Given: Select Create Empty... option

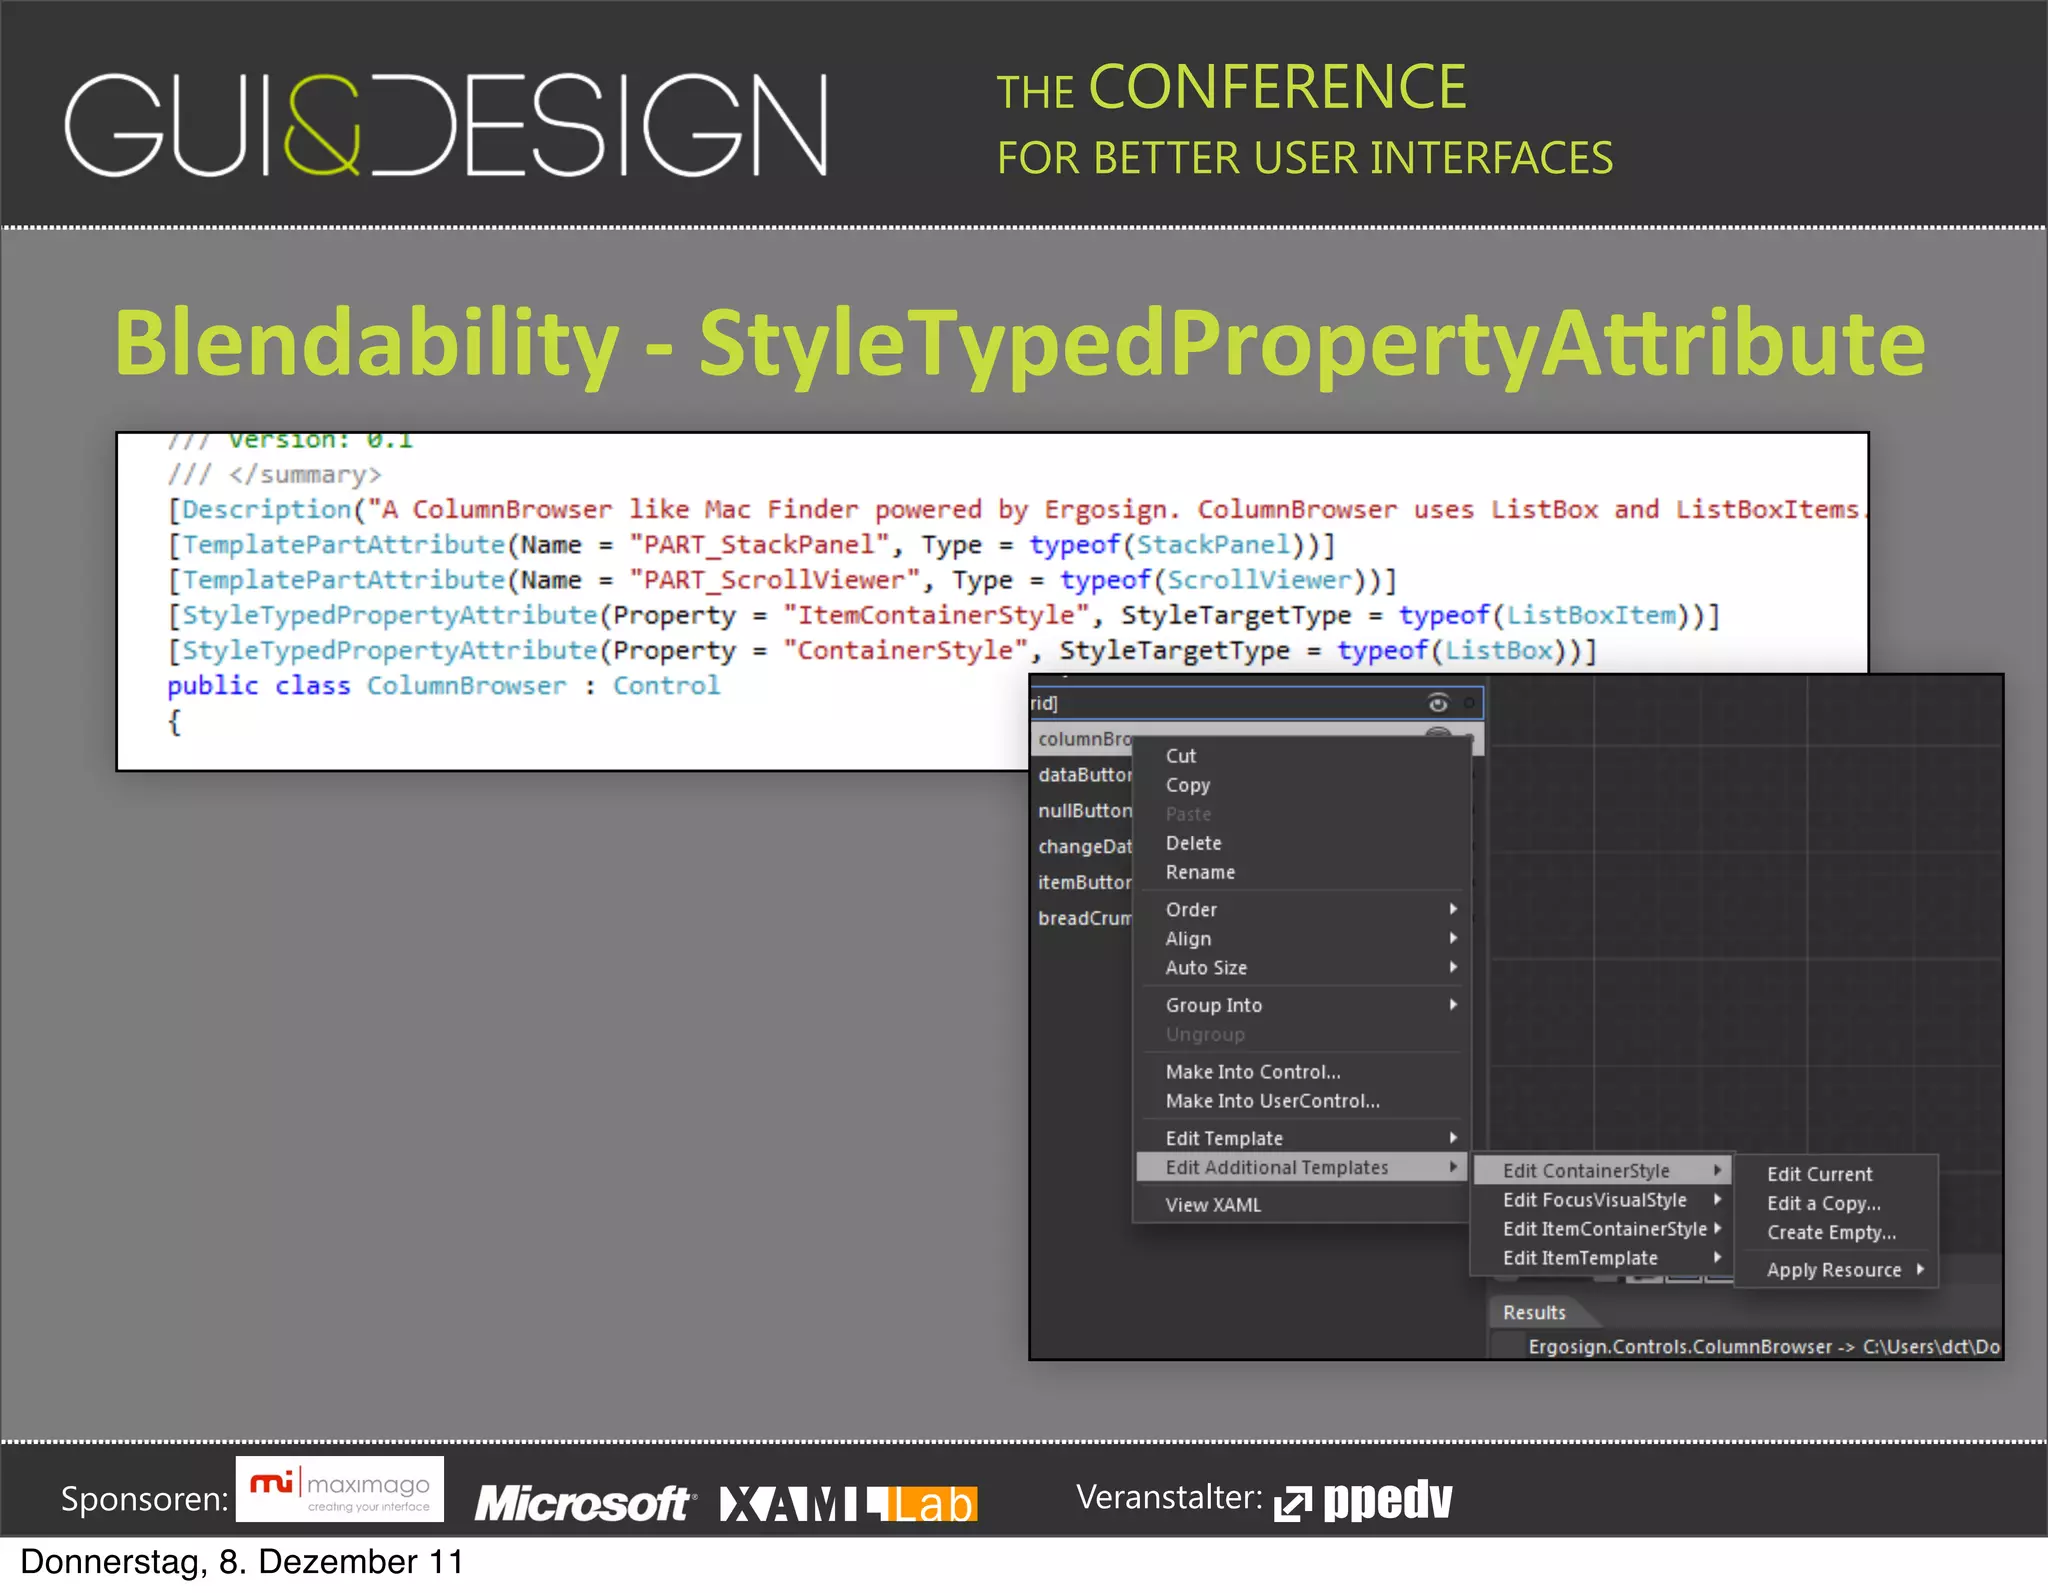Looking at the screenshot, I should (1836, 1232).
